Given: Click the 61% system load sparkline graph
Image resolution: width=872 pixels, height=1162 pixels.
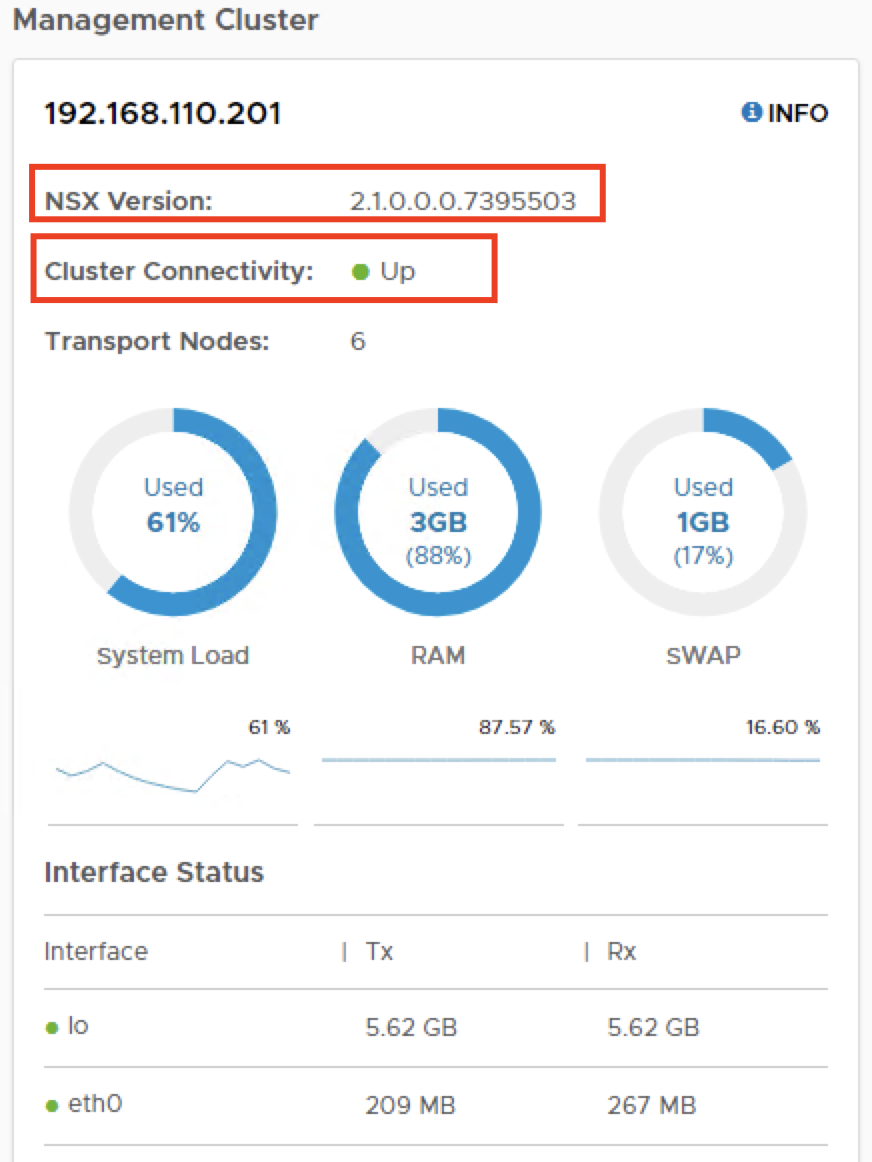Looking at the screenshot, I should (x=173, y=773).
